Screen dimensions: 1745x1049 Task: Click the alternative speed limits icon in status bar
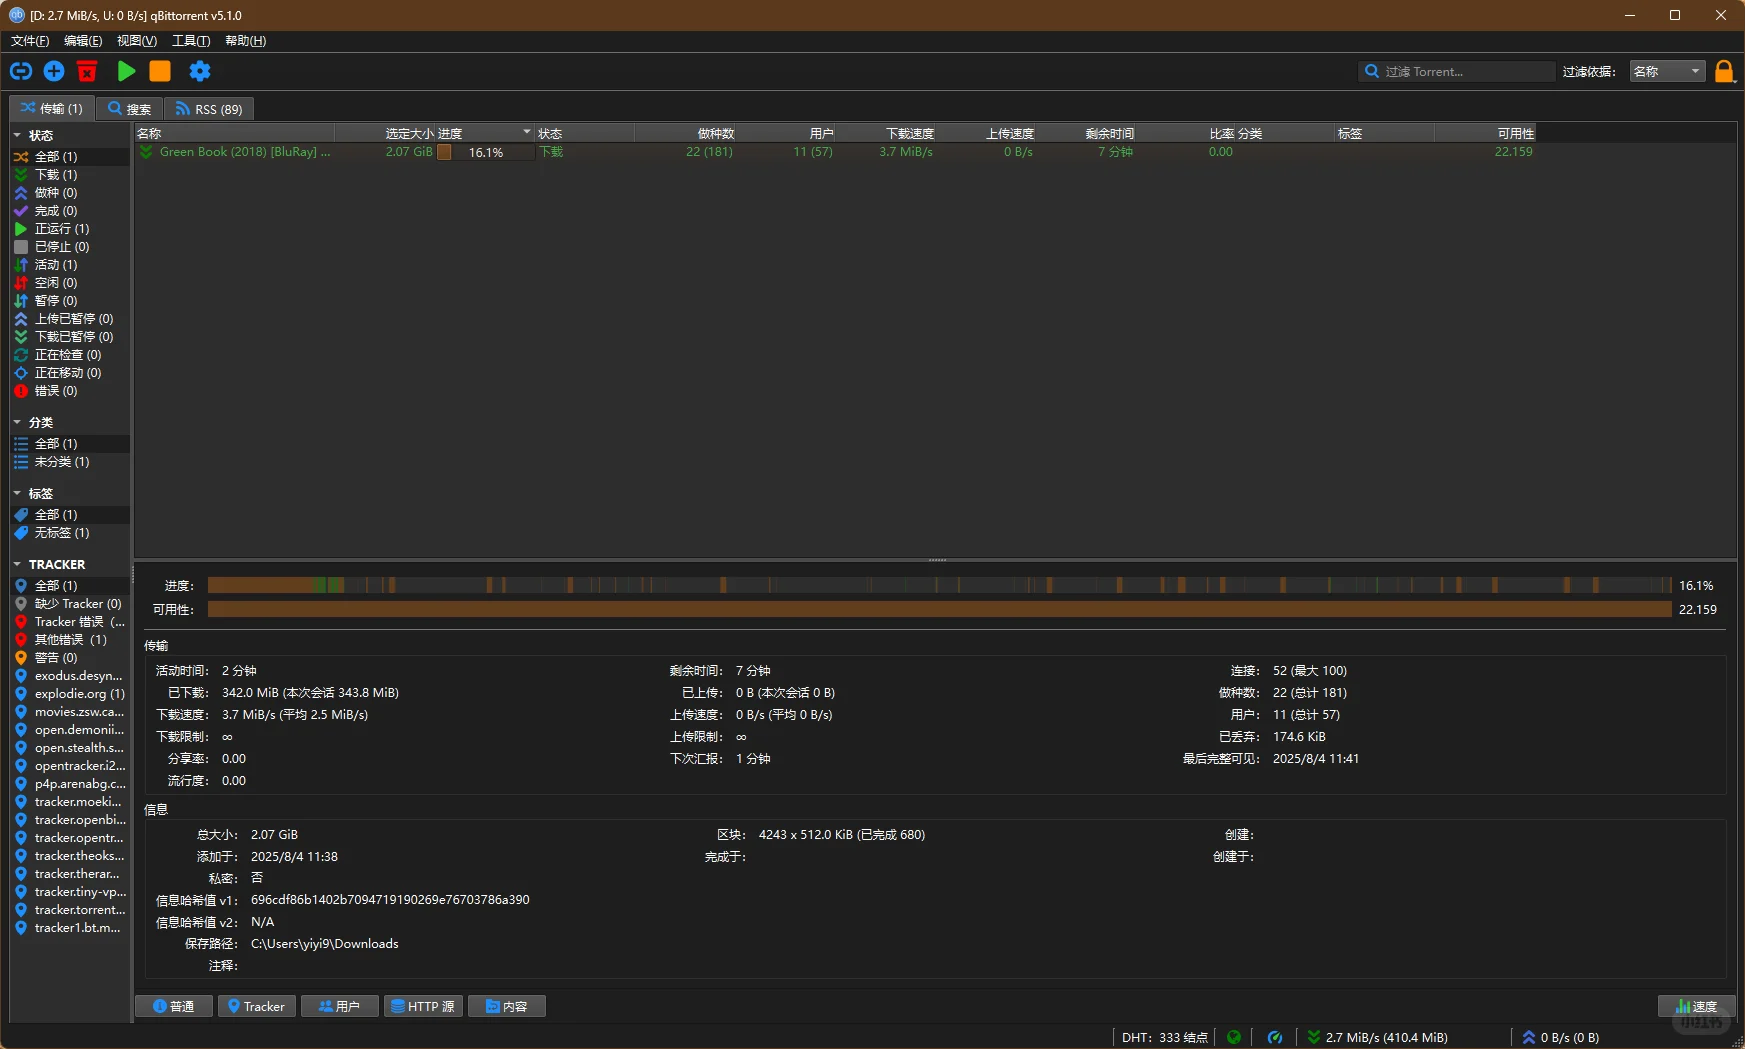[x=1275, y=1037]
